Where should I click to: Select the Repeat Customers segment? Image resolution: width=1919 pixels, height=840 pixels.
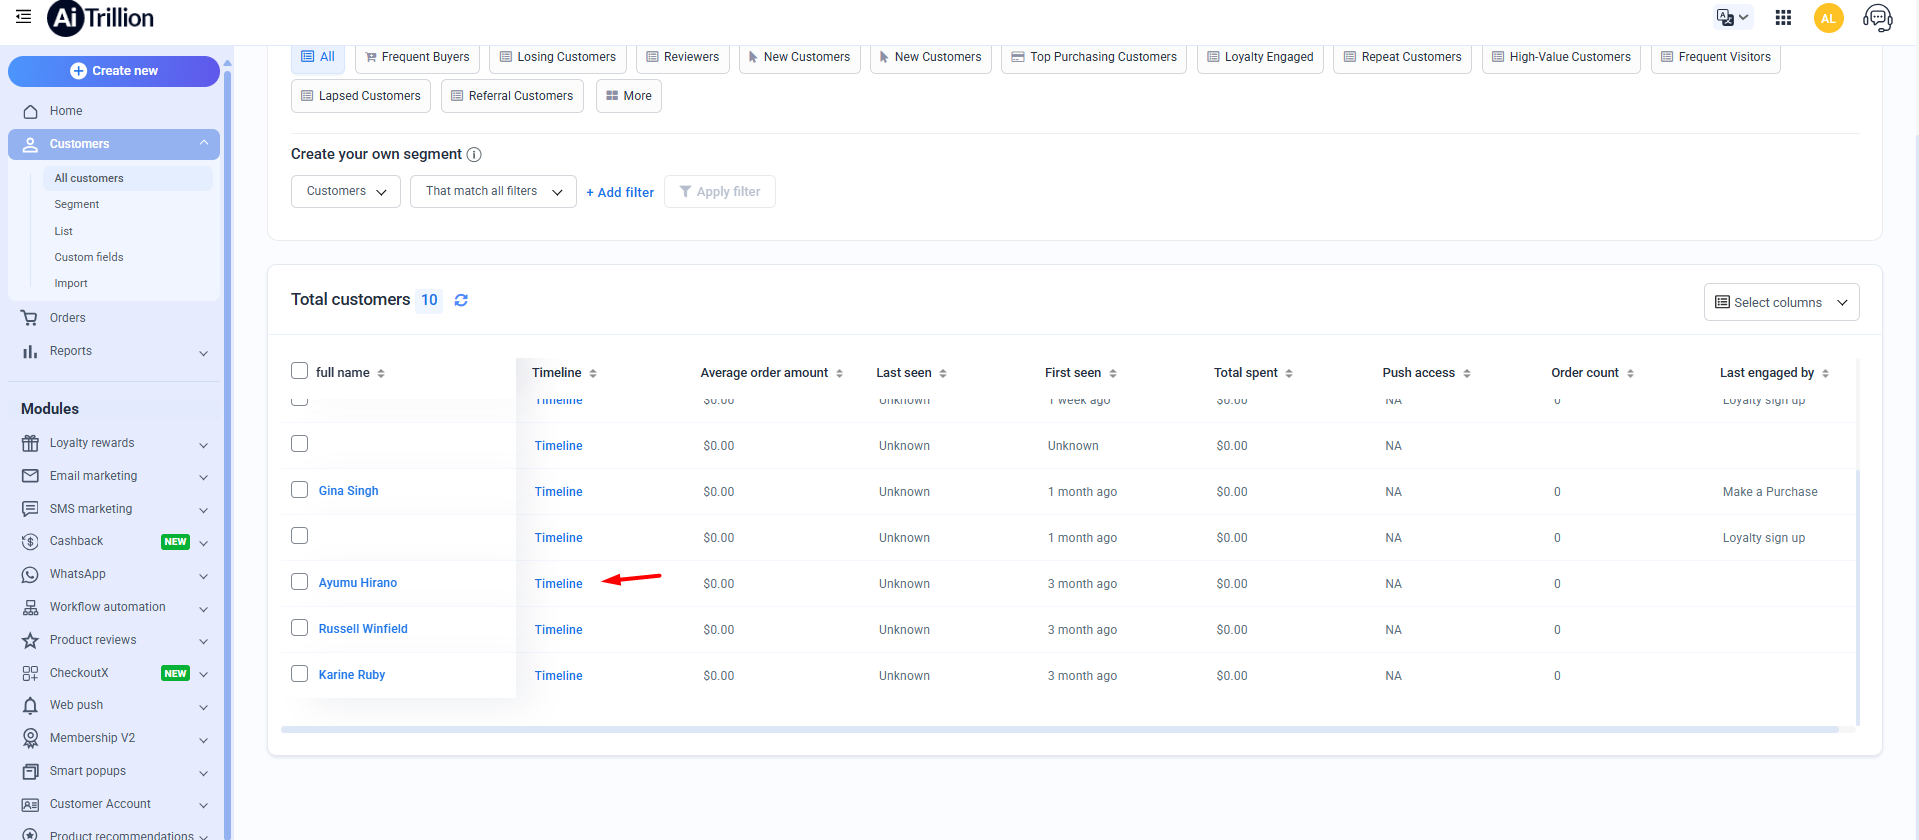click(x=1402, y=57)
